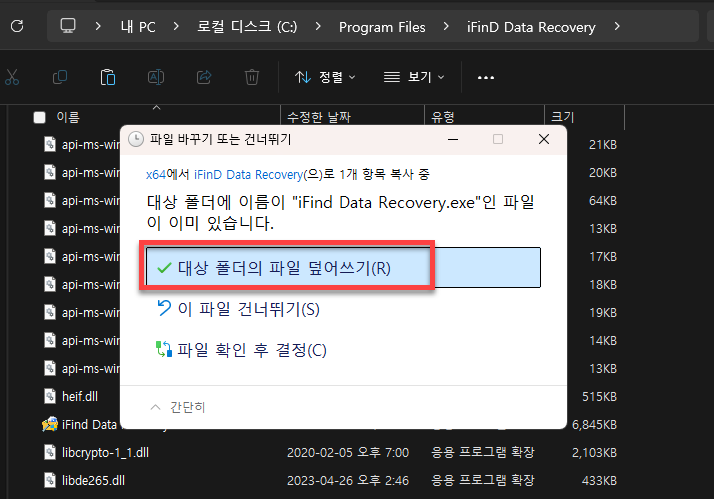This screenshot has height=499, width=714.
Task: Sort by 크기 column header
Action: [x=563, y=117]
